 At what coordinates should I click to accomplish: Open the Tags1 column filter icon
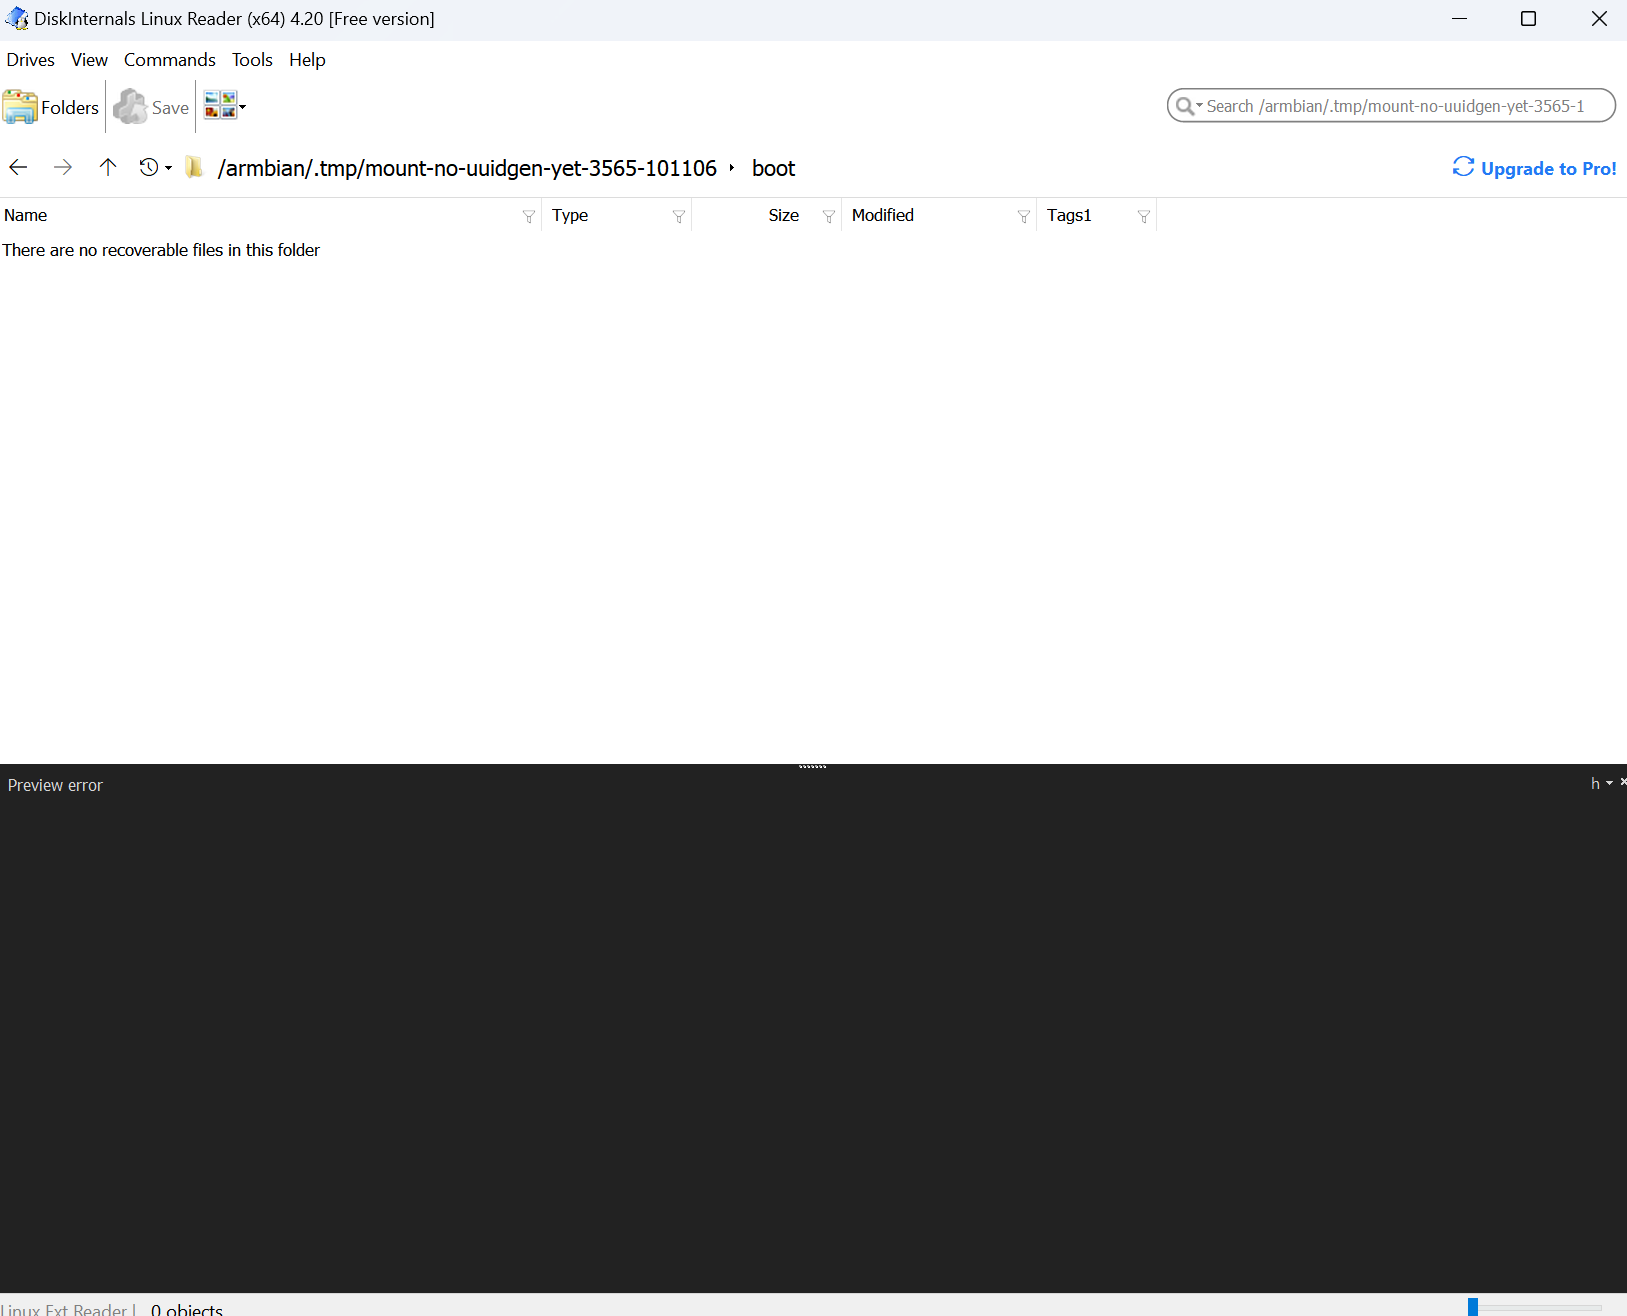[1144, 216]
